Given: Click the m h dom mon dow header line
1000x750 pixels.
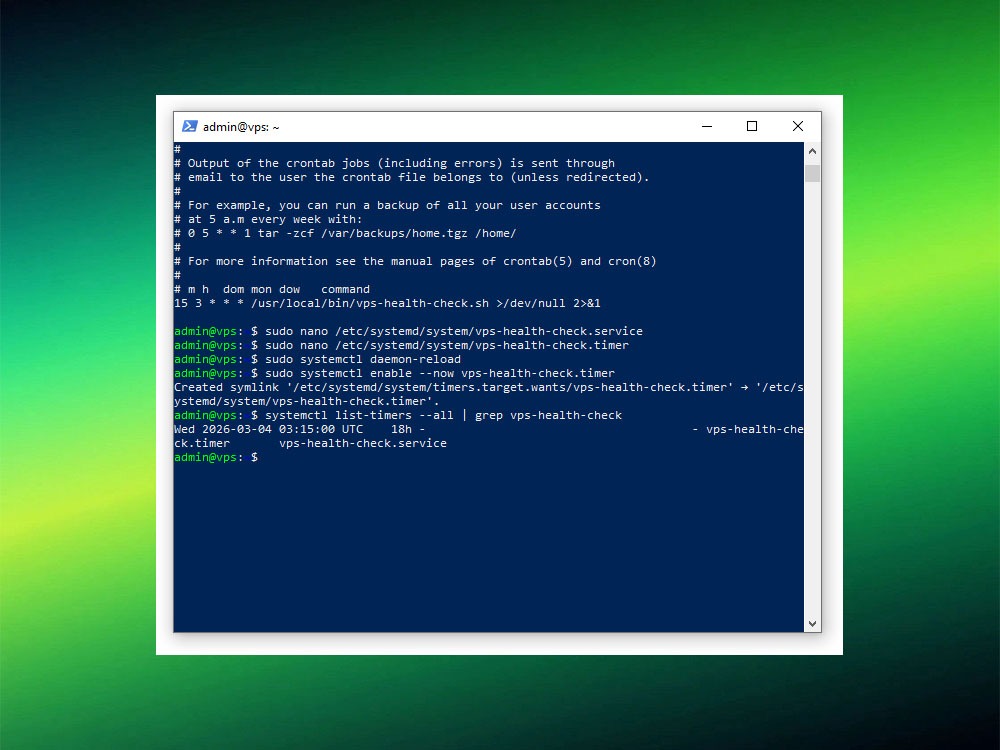Looking at the screenshot, I should pos(270,289).
